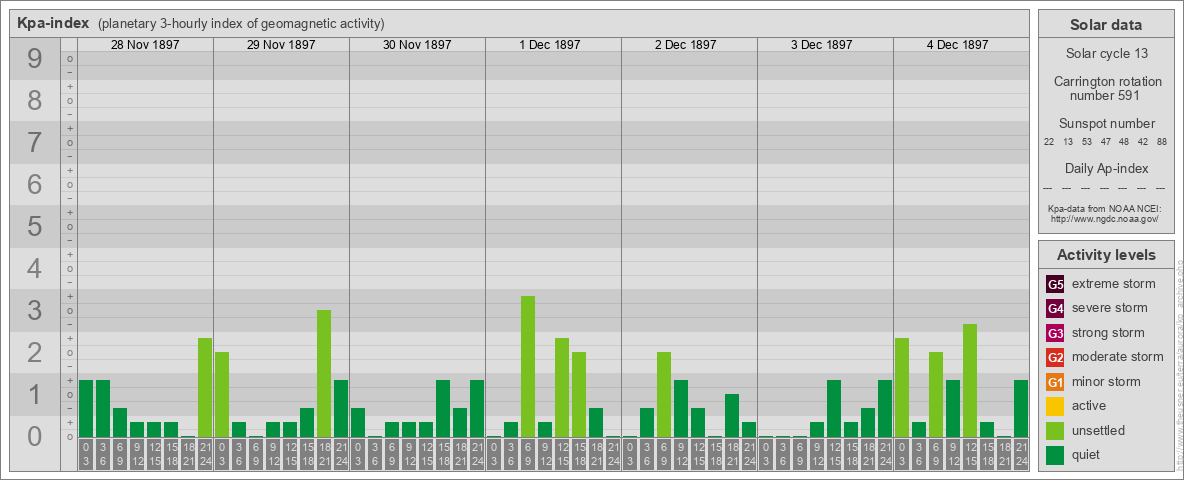The image size is (1184, 480).
Task: Click the 1 Dec 12-15 unsettled bar
Action: pos(562,388)
